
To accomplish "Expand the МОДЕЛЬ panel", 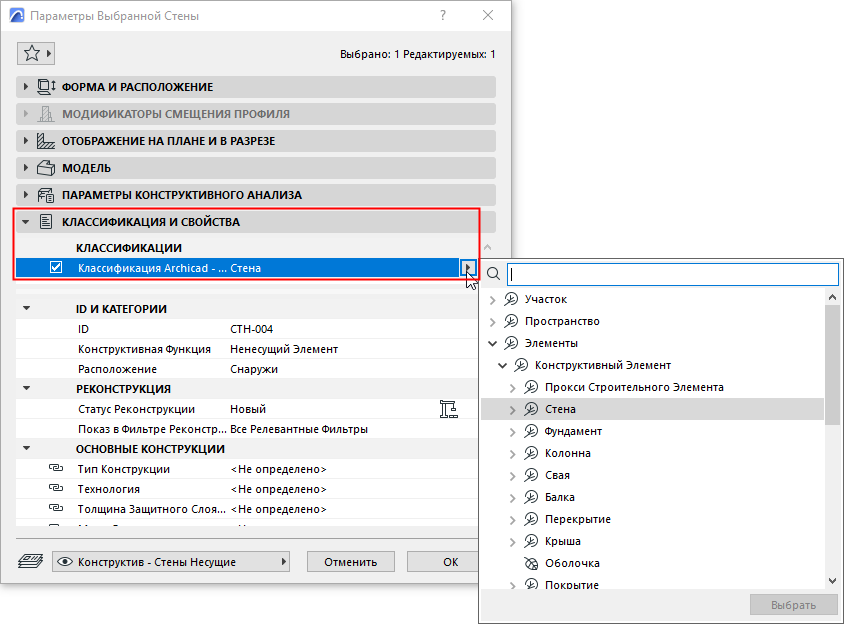I will 25,168.
